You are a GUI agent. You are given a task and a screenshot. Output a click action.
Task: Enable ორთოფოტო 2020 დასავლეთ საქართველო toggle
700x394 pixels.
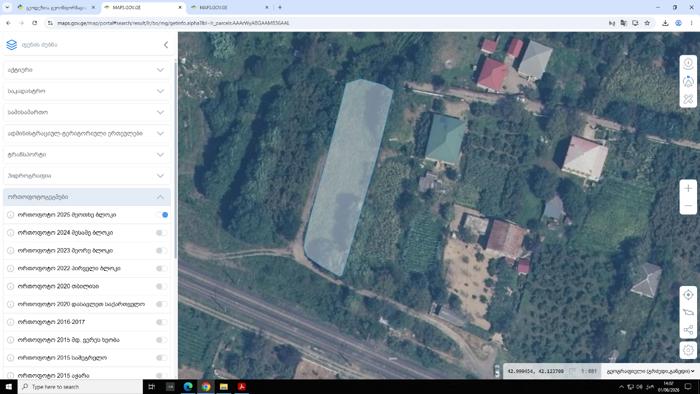point(162,304)
